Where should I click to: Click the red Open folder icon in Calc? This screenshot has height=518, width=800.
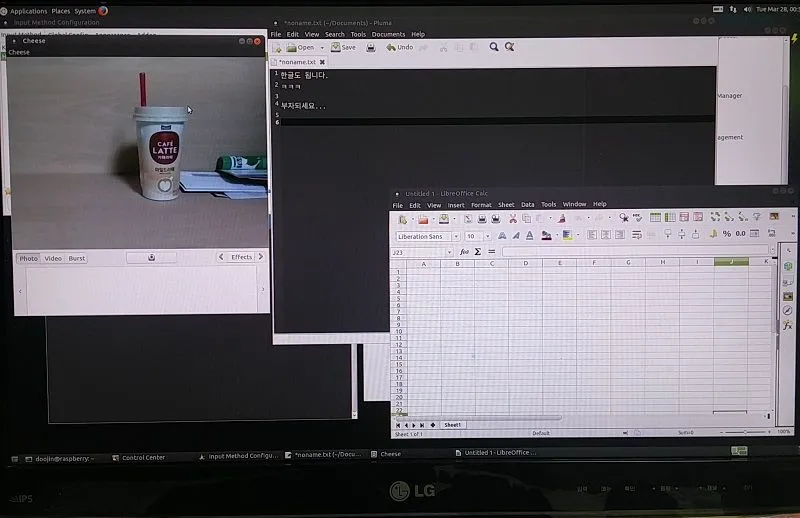423,219
